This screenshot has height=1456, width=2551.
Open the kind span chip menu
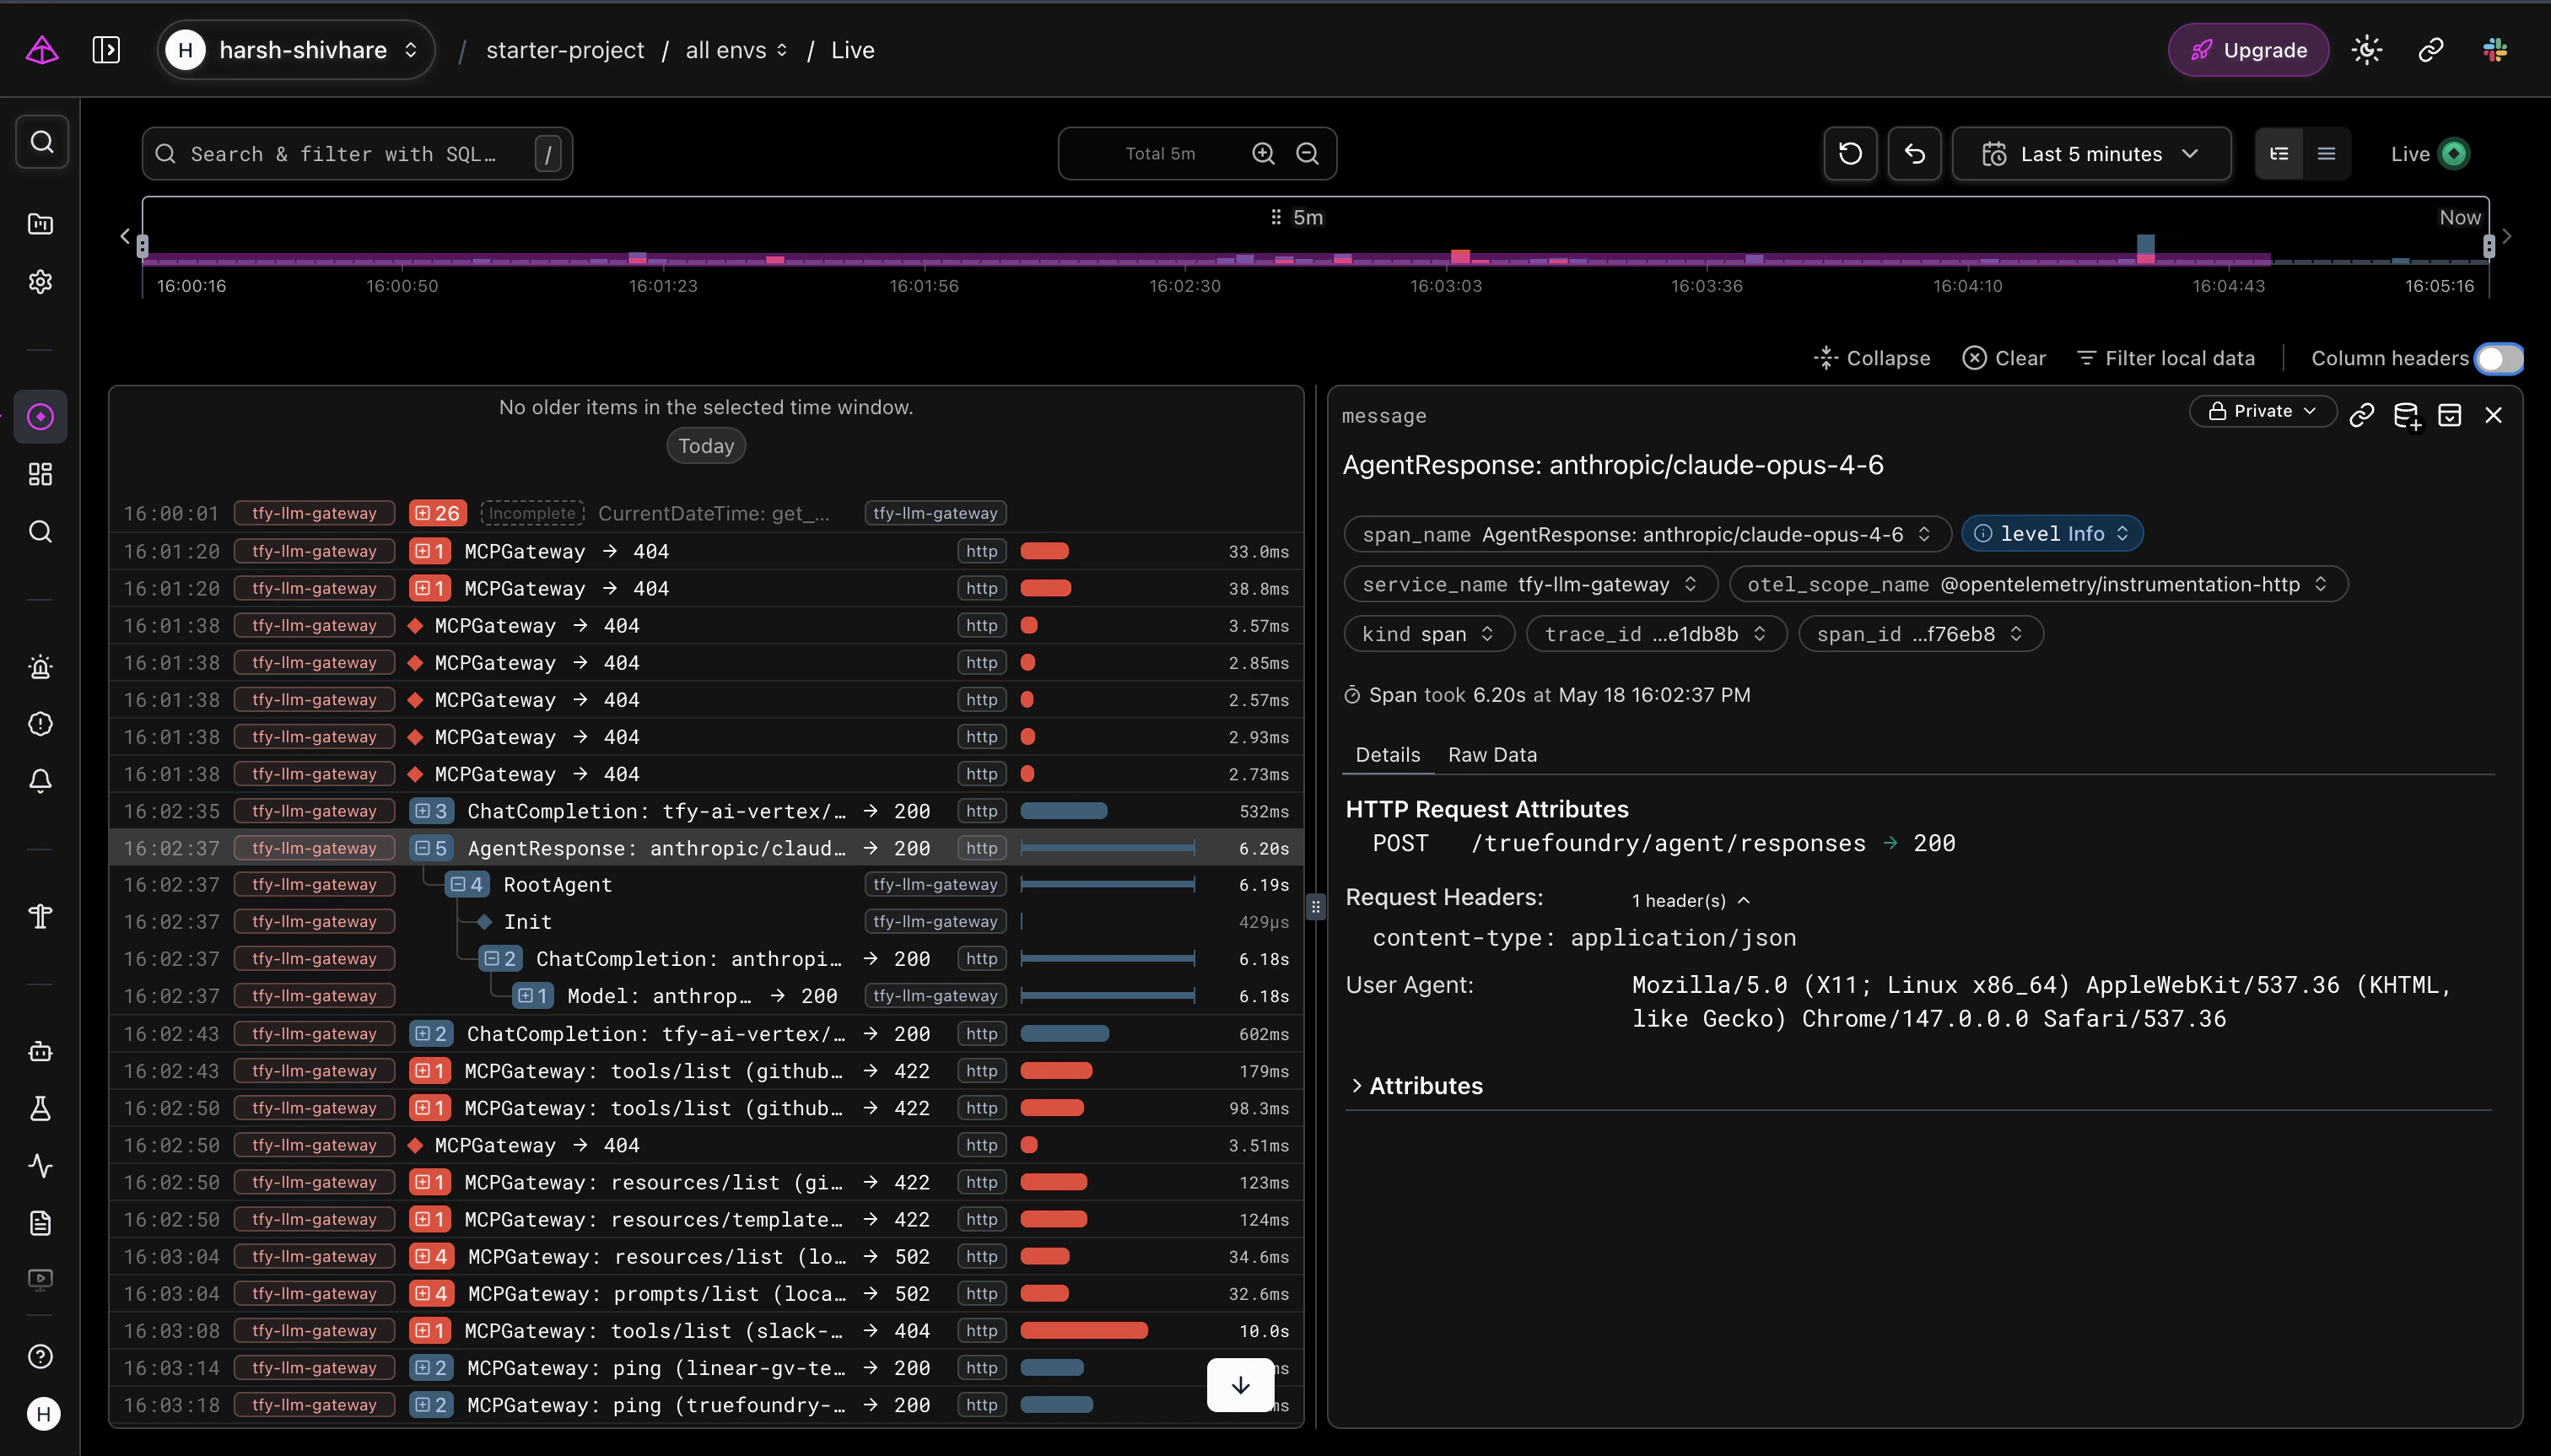pos(1429,634)
